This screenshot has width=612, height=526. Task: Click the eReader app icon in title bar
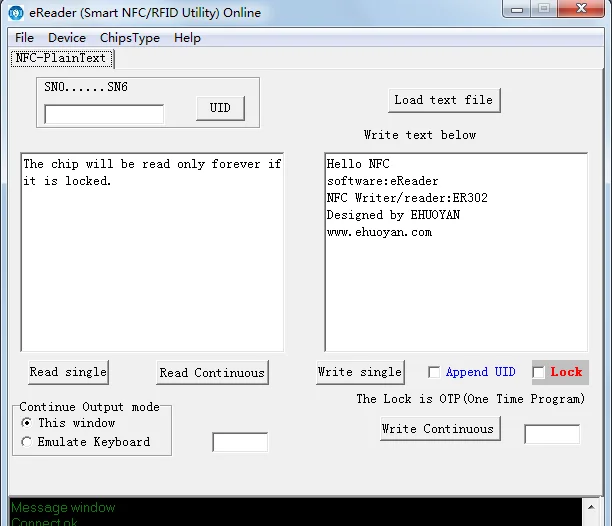click(16, 12)
